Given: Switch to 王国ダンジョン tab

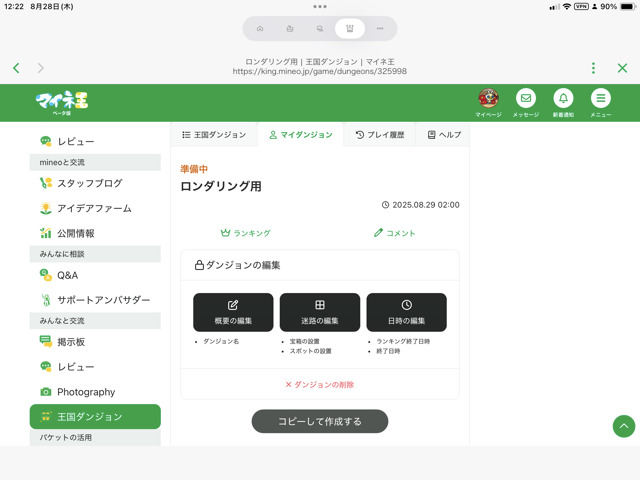Looking at the screenshot, I should click(x=214, y=135).
